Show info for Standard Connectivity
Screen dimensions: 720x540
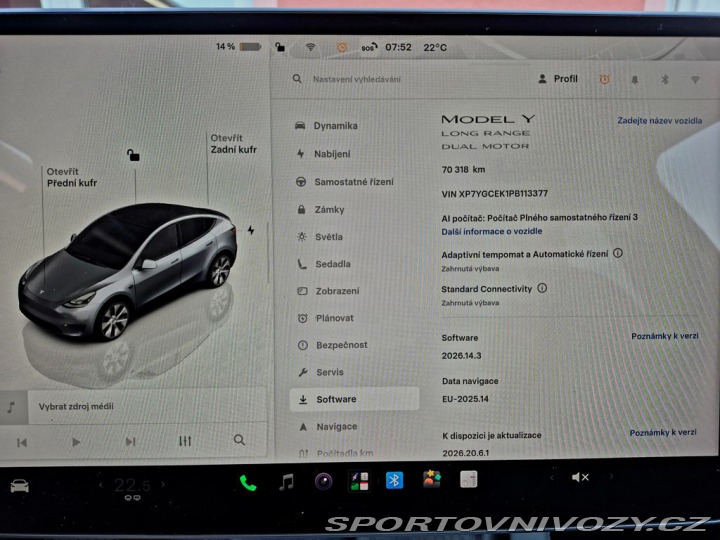point(542,288)
